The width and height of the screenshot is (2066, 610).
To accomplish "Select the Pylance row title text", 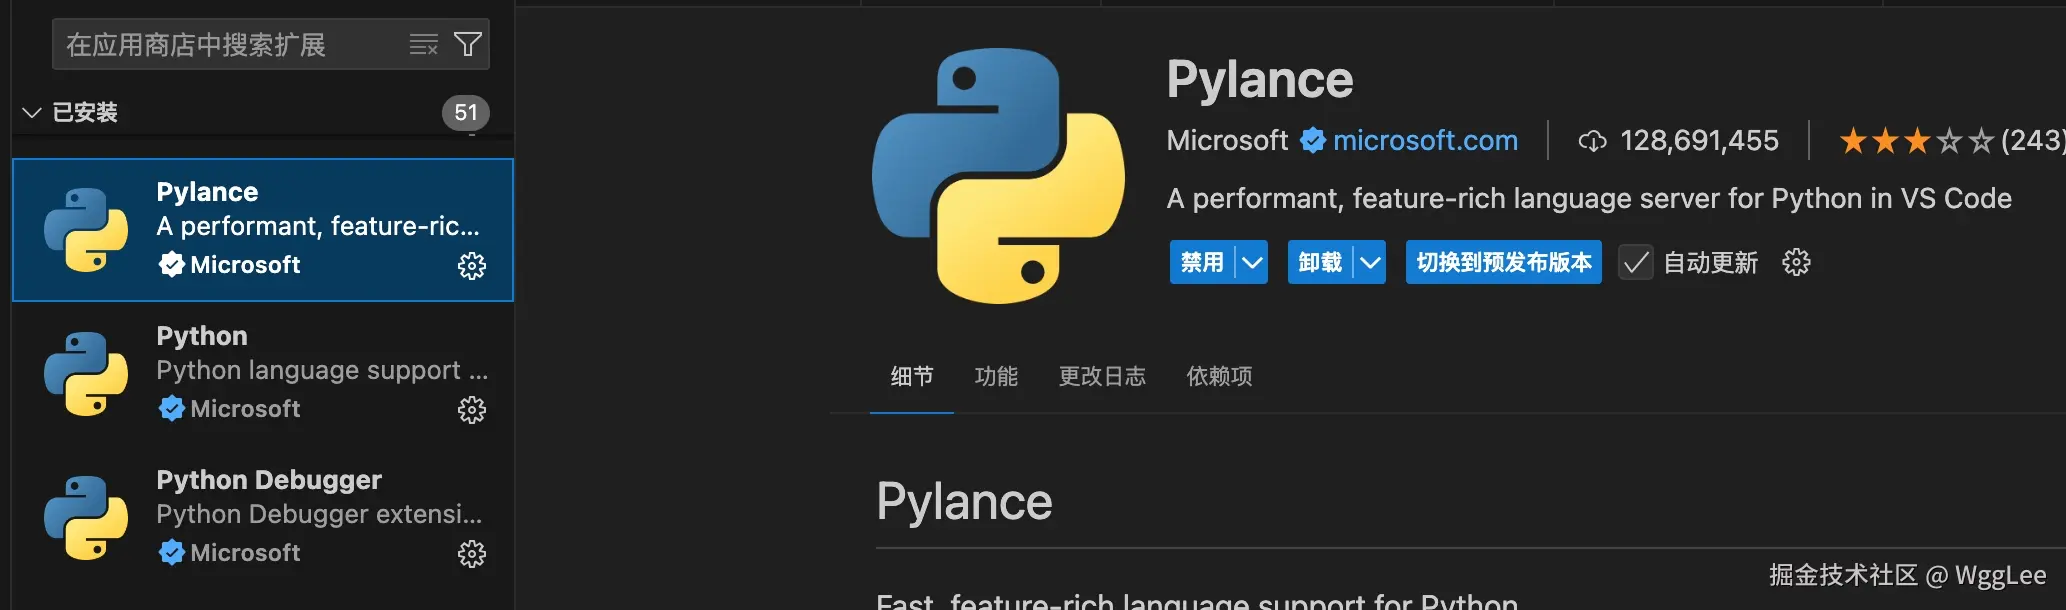I will tap(207, 191).
